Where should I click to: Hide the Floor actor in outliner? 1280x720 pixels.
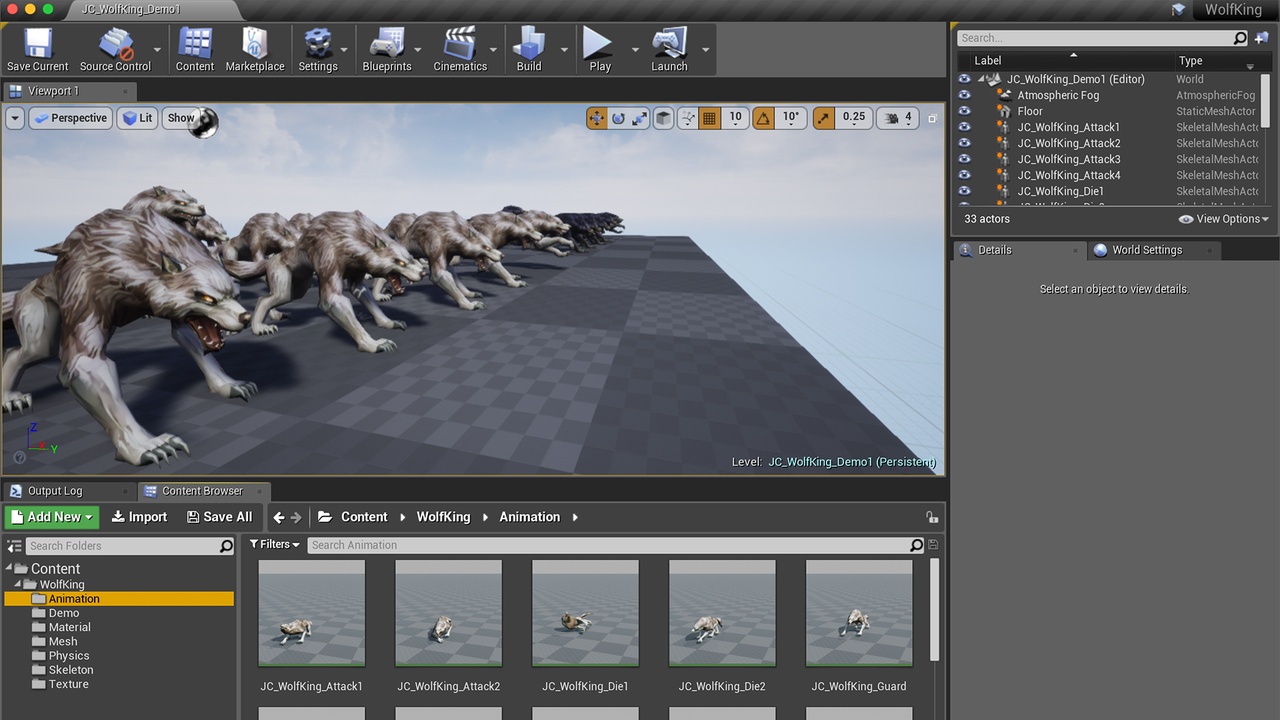point(964,111)
